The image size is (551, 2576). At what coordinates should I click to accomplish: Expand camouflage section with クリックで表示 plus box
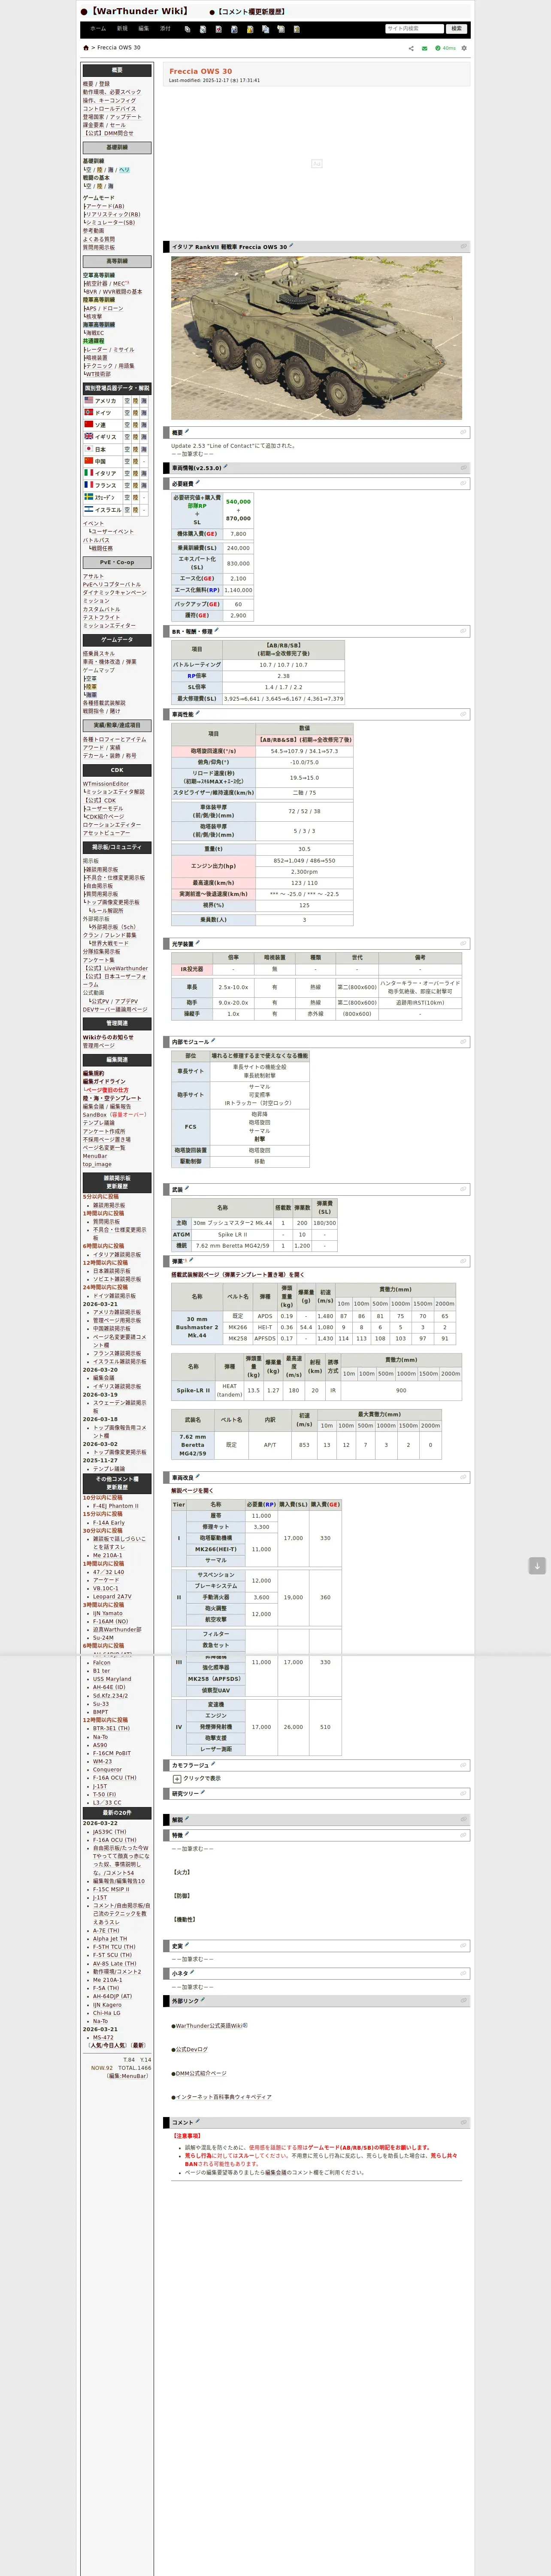point(177,1779)
